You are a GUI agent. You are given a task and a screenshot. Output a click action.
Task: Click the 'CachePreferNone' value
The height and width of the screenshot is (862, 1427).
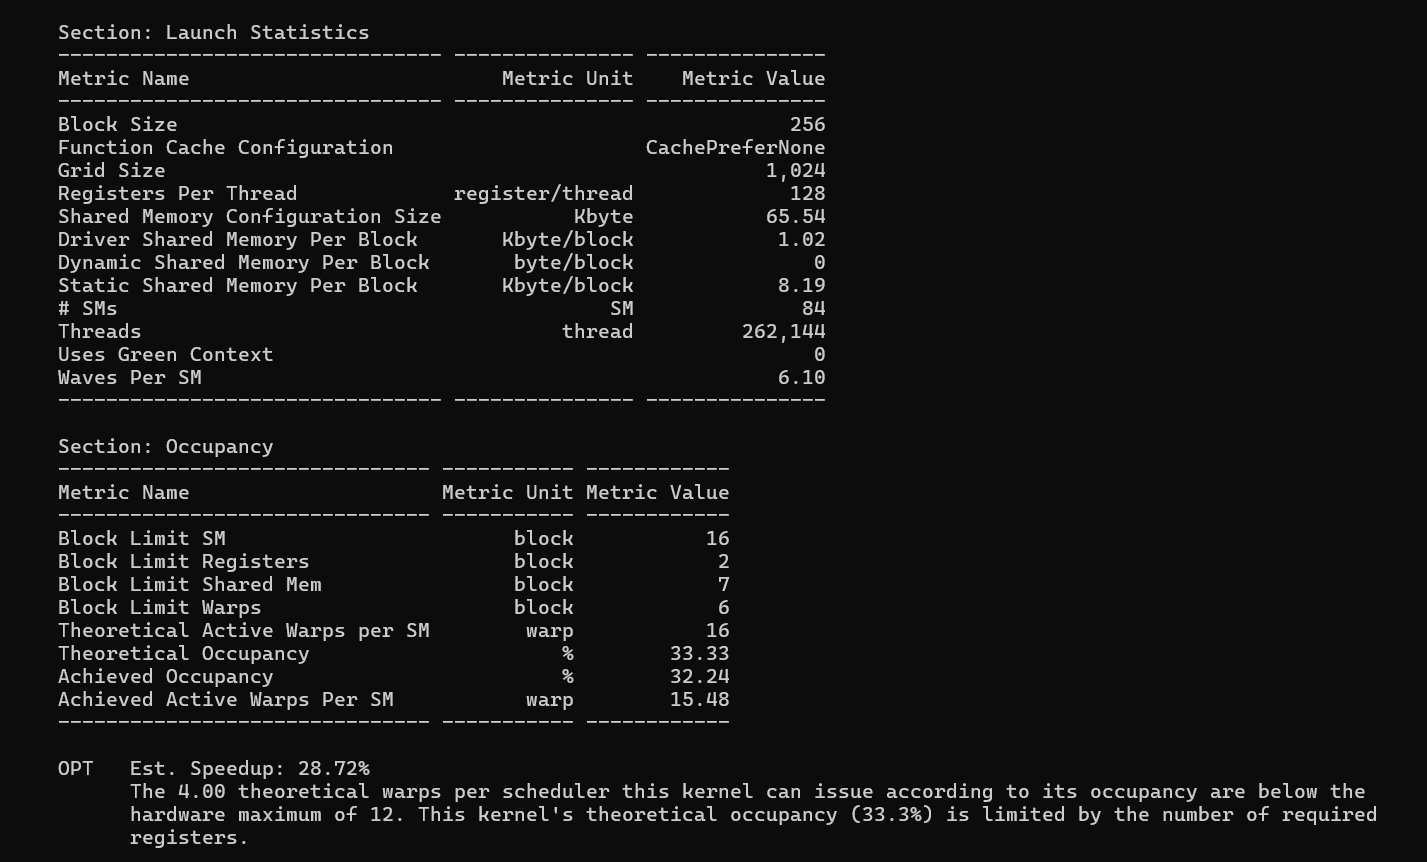tap(735, 148)
